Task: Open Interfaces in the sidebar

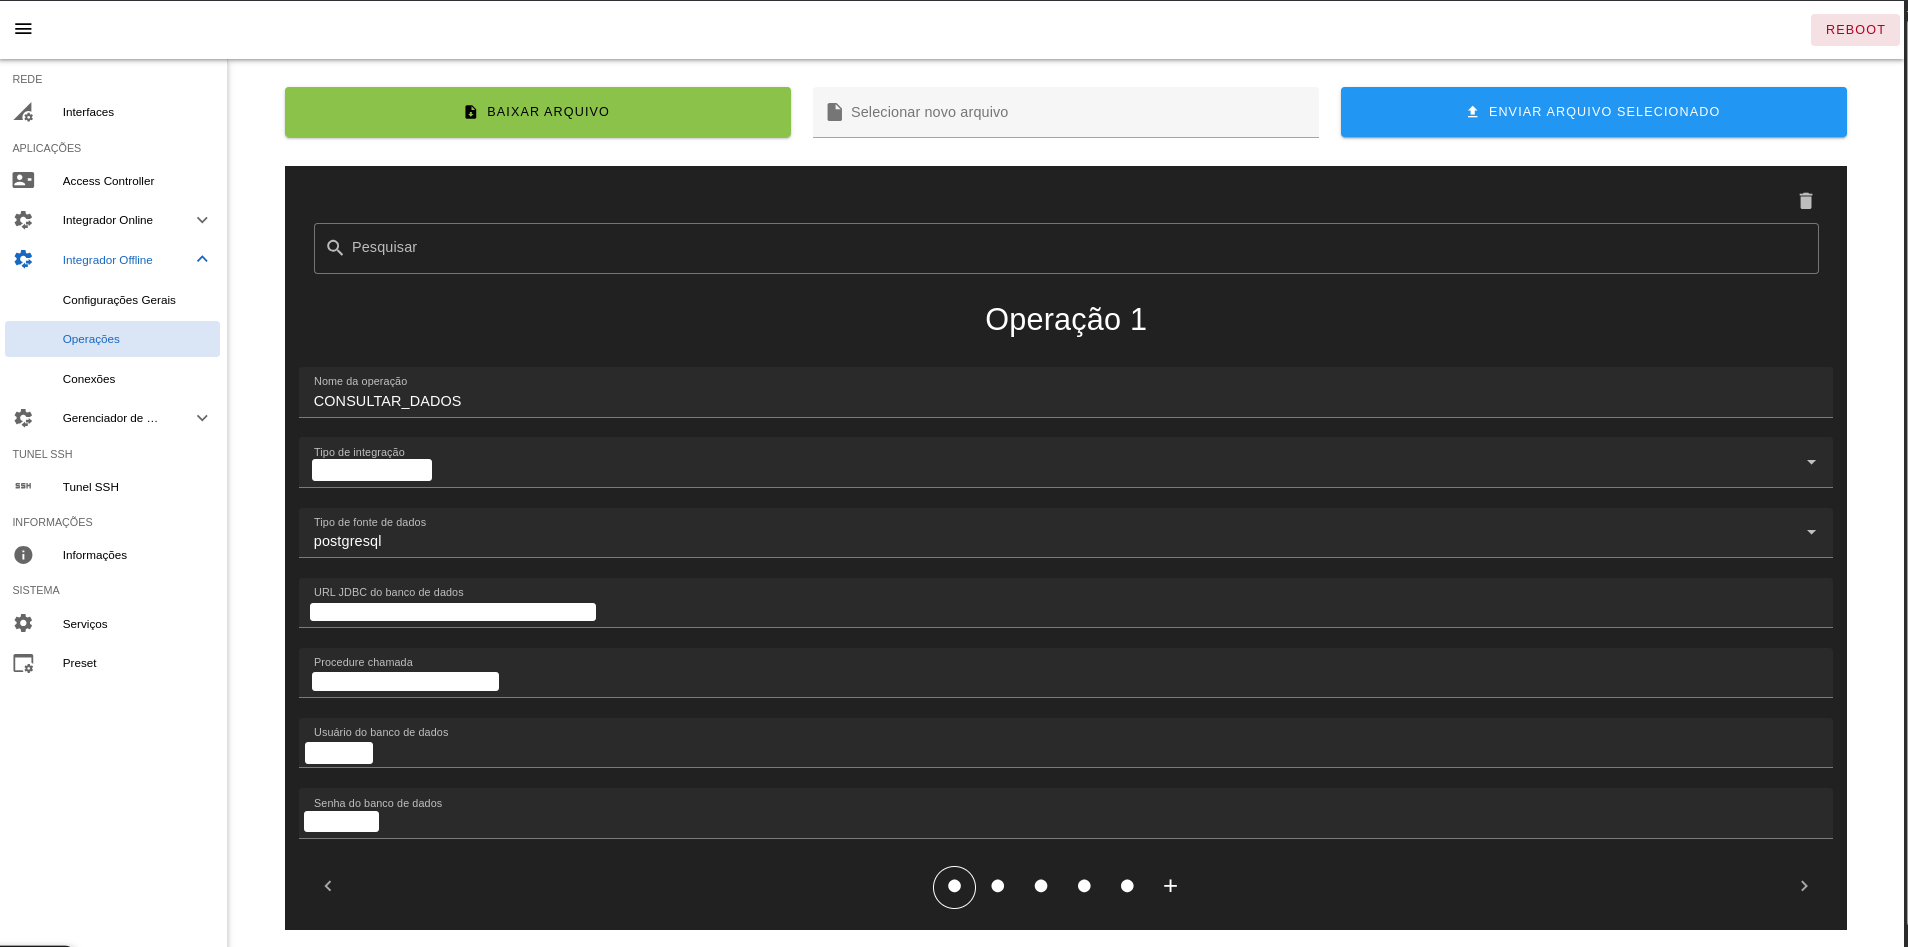Action: tap(88, 112)
